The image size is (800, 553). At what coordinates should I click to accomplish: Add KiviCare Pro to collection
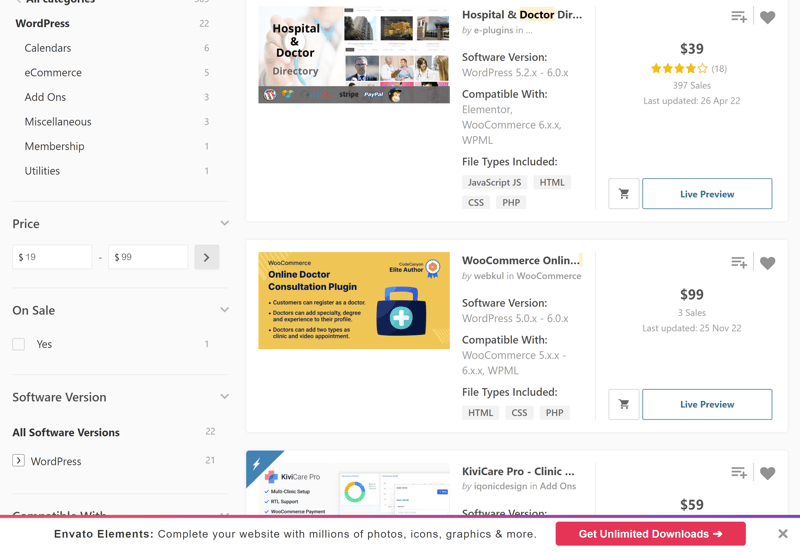coord(739,472)
